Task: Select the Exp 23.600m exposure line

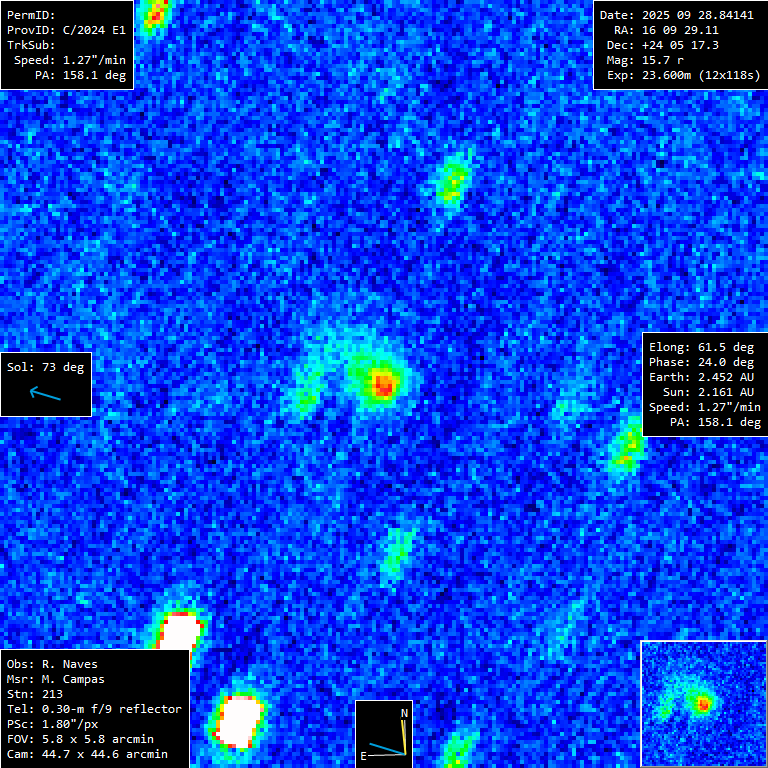Action: click(678, 75)
